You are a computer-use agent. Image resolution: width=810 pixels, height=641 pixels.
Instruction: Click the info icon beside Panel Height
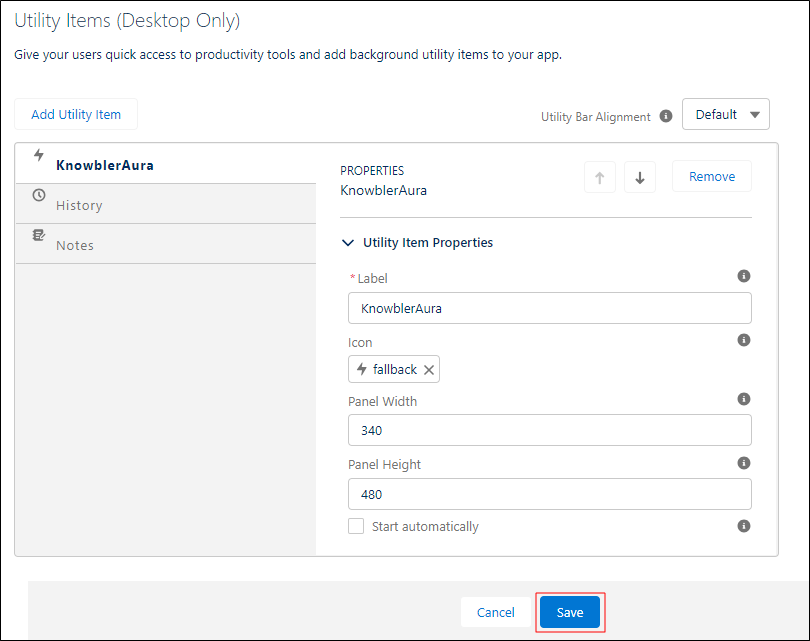coord(743,463)
